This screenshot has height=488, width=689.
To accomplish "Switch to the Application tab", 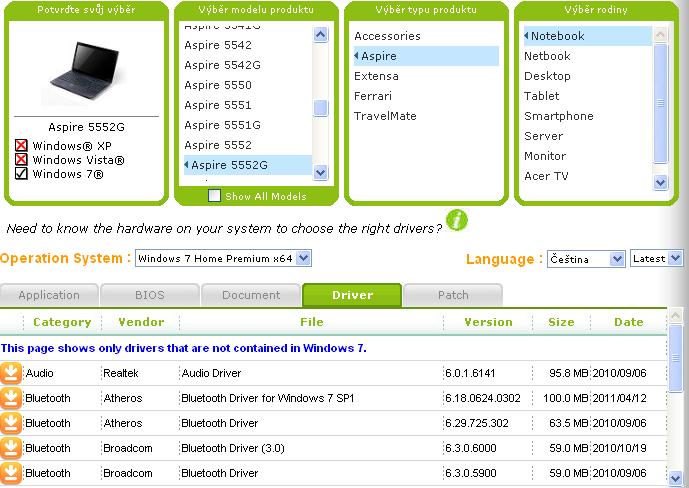I will point(49,295).
